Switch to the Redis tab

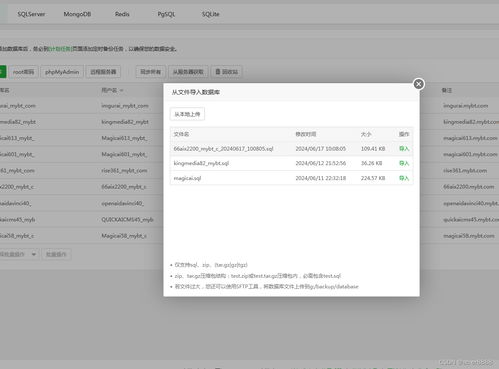(x=122, y=14)
